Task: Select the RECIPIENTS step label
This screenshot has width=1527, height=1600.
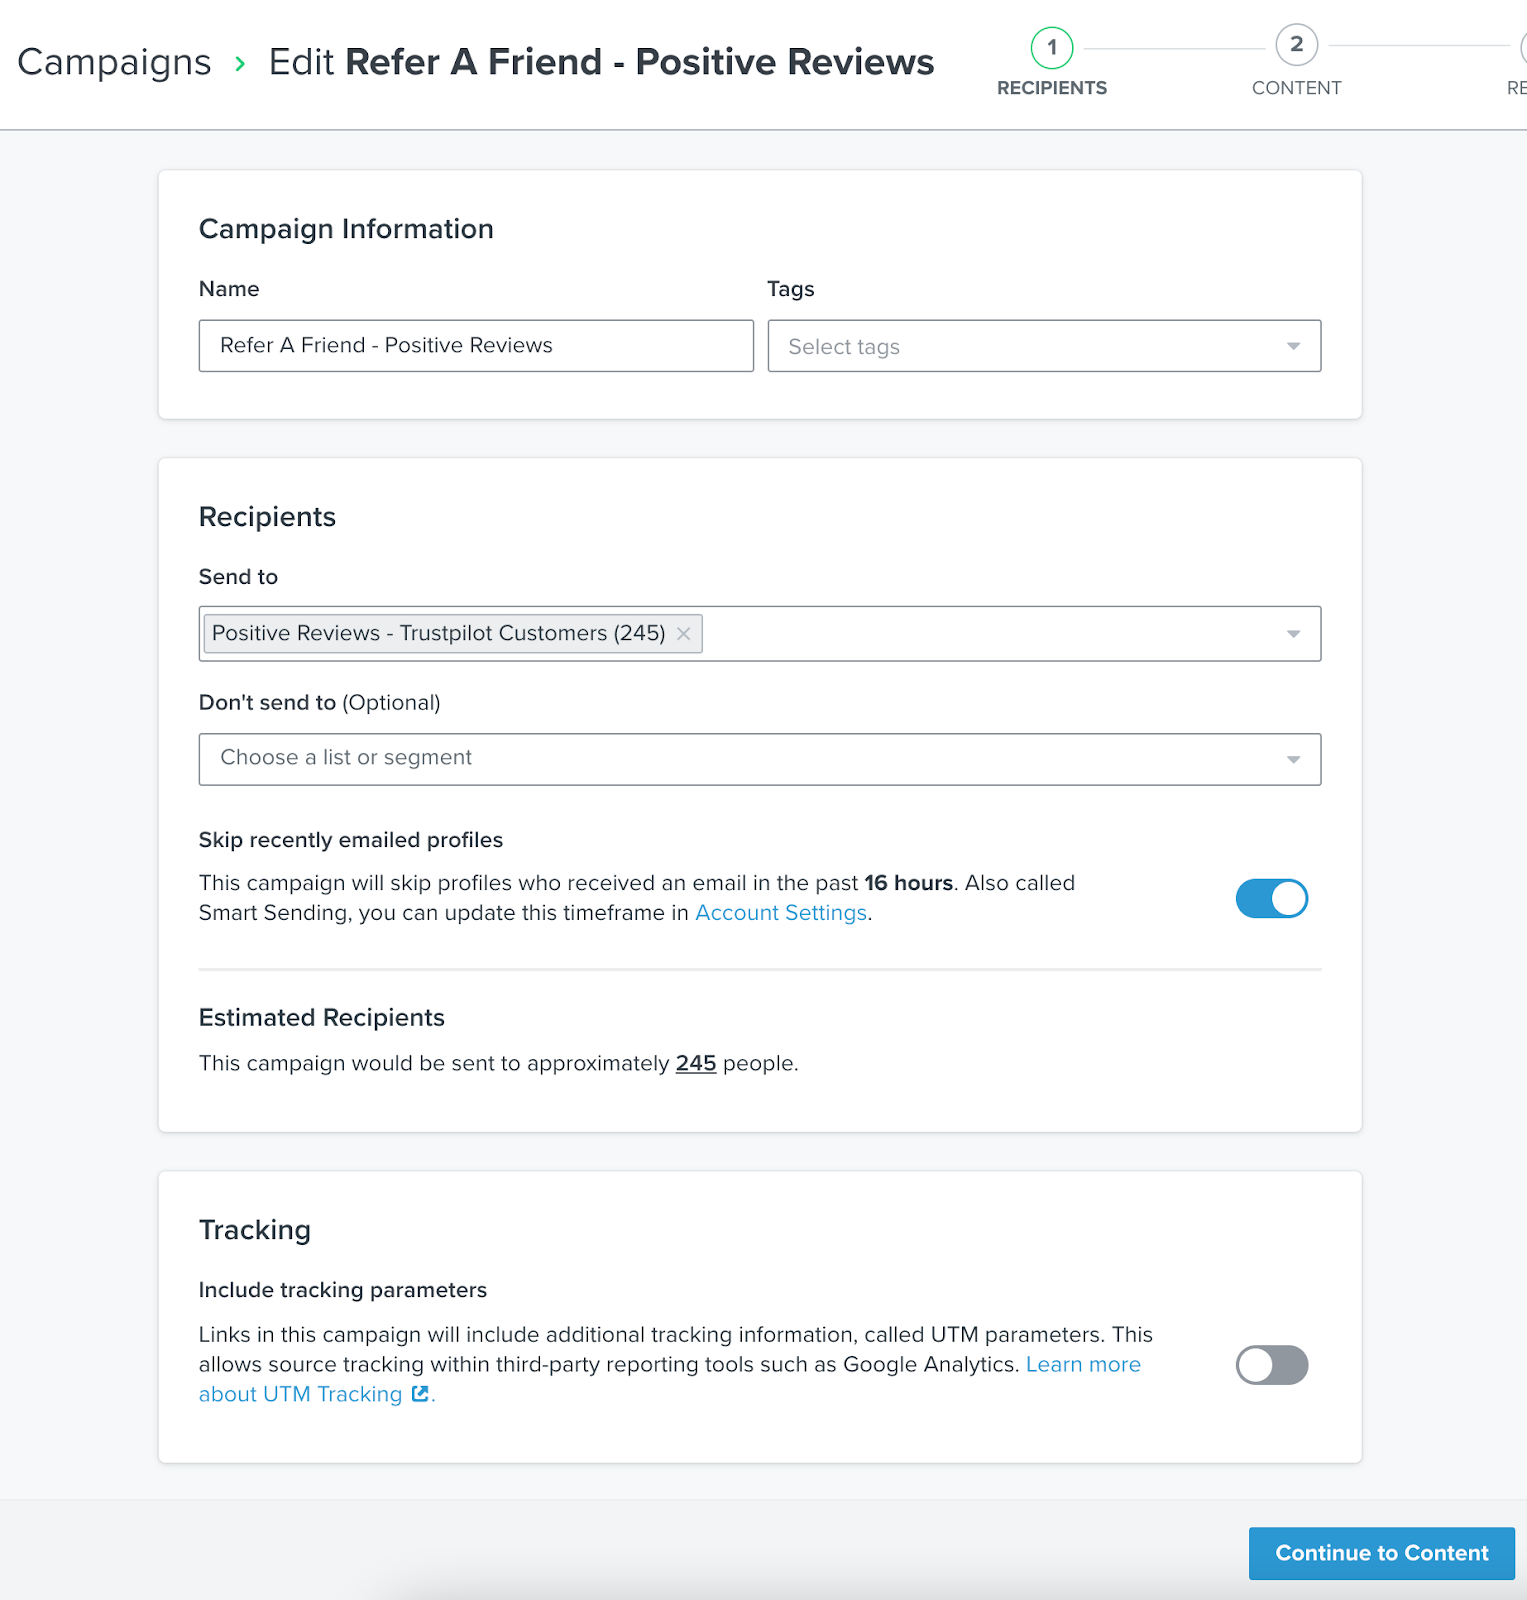Action: click(x=1052, y=88)
